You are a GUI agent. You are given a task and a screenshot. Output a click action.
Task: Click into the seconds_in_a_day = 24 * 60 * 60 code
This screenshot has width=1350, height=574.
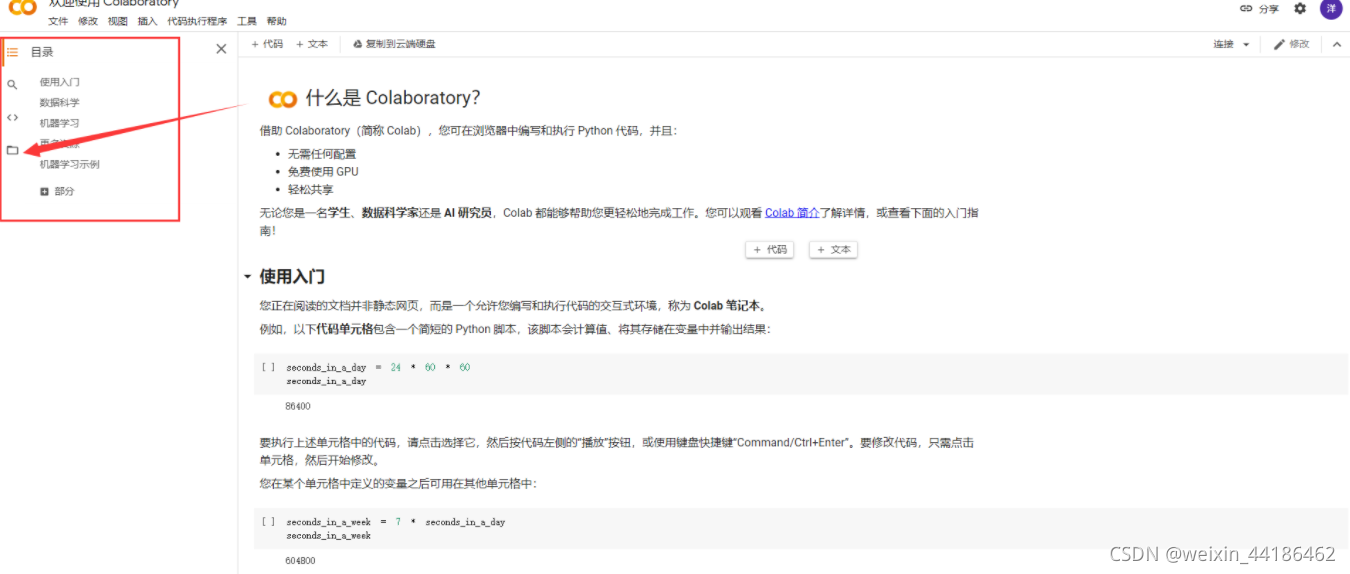pos(378,367)
